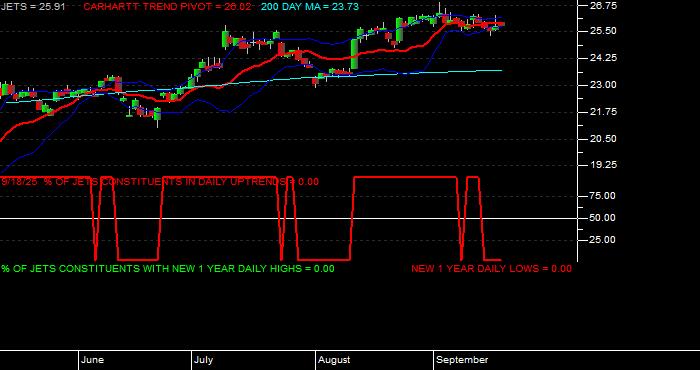Select the CARHARTT TREND PIVOT = 26.02 label
700x370 pixels.
(x=167, y=7)
